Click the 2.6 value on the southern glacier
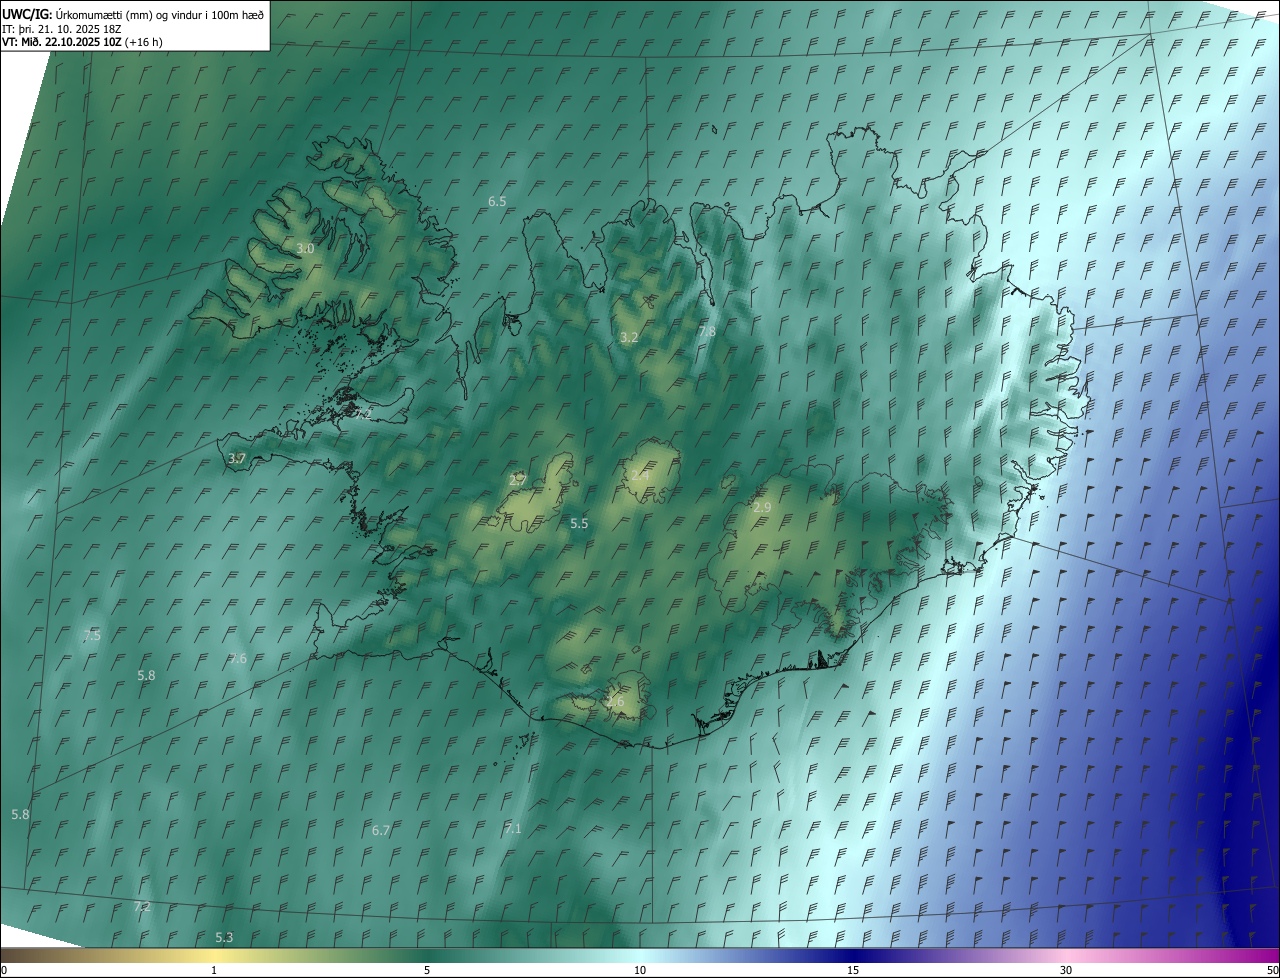Screen dimensions: 1280x978 tap(615, 702)
